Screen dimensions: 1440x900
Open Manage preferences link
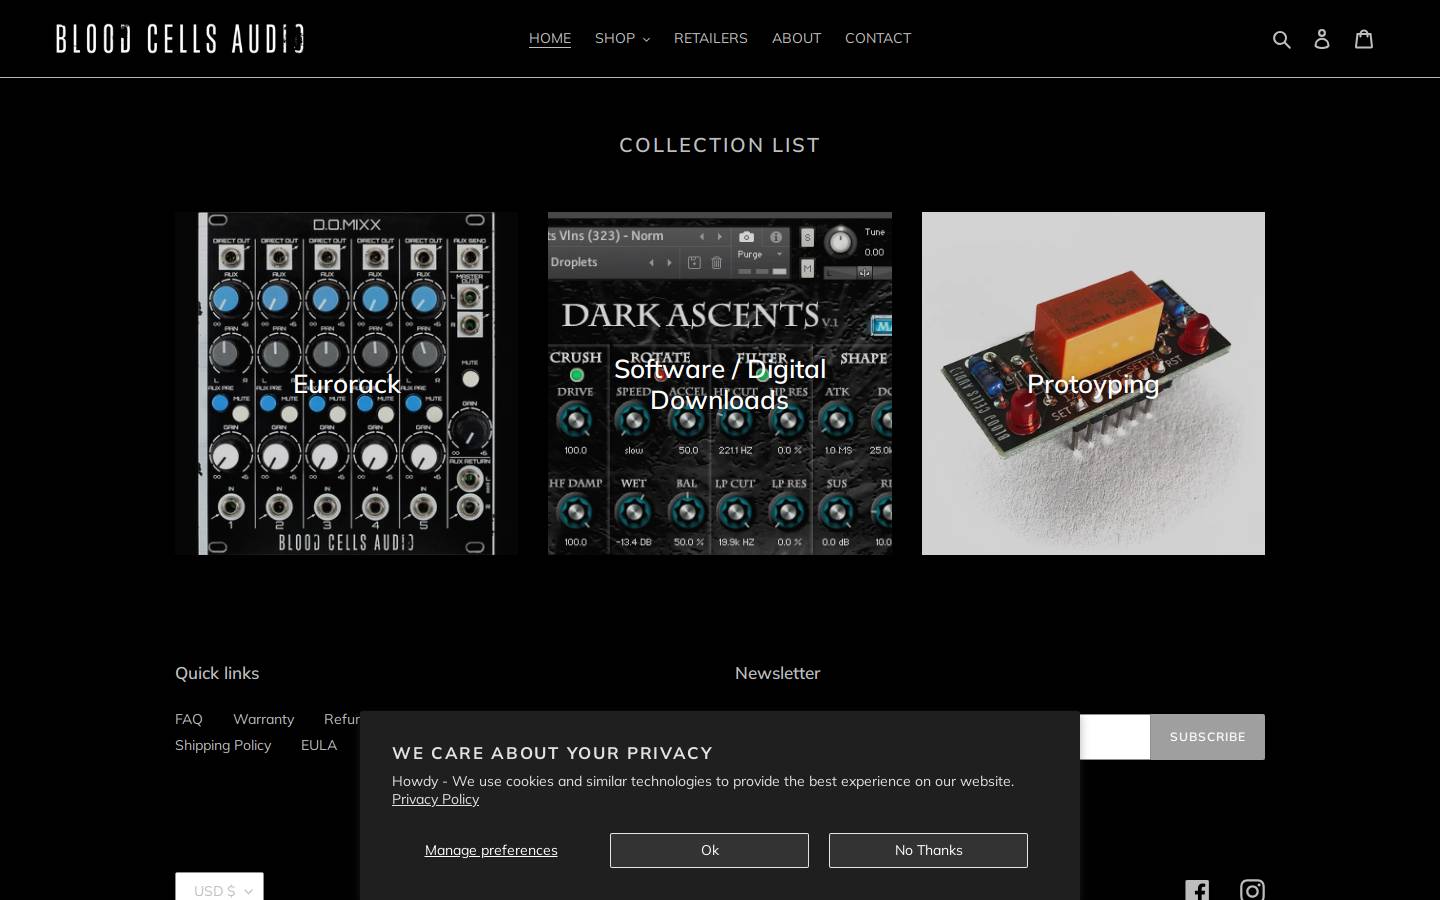[x=491, y=850]
